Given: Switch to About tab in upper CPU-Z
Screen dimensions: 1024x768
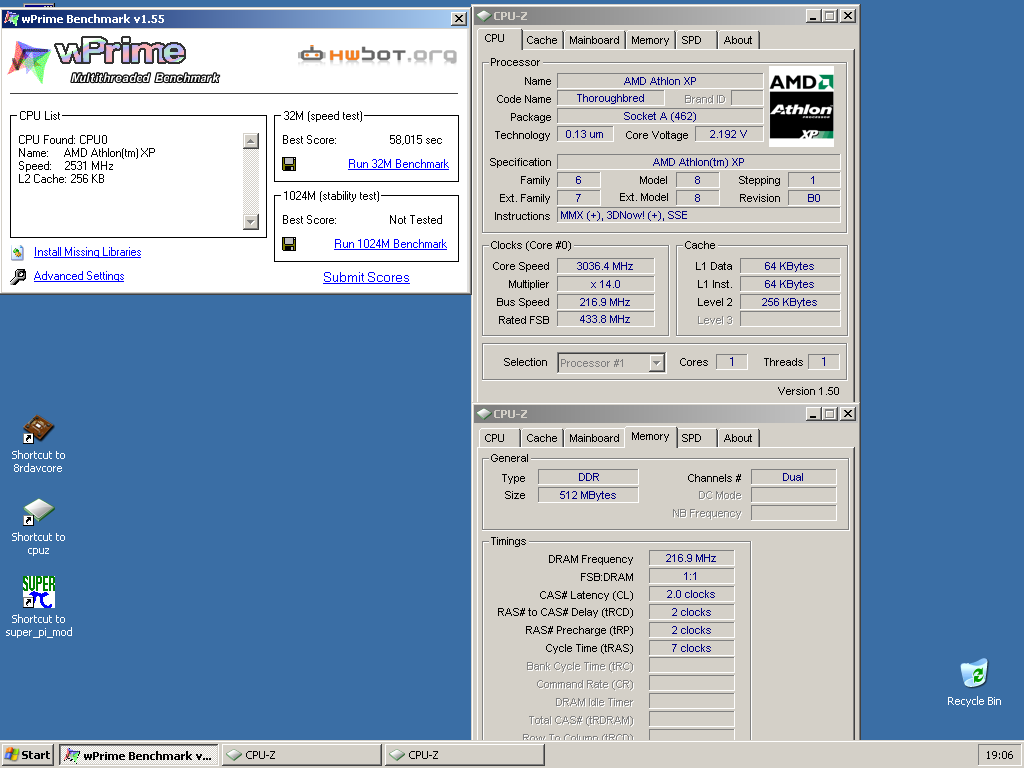Looking at the screenshot, I should click(x=738, y=40).
